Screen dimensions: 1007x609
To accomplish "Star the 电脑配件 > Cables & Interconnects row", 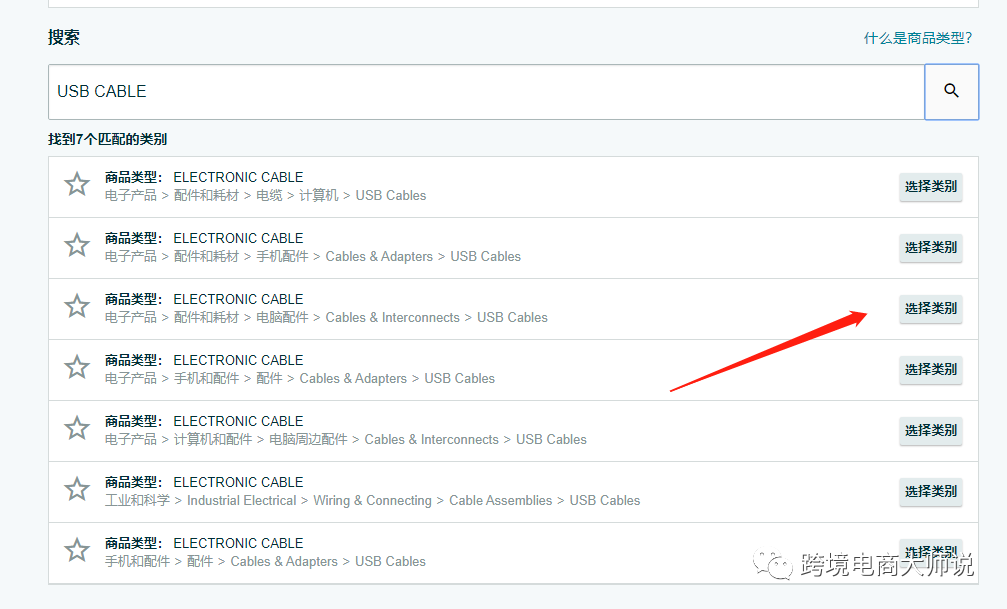I will (x=77, y=306).
